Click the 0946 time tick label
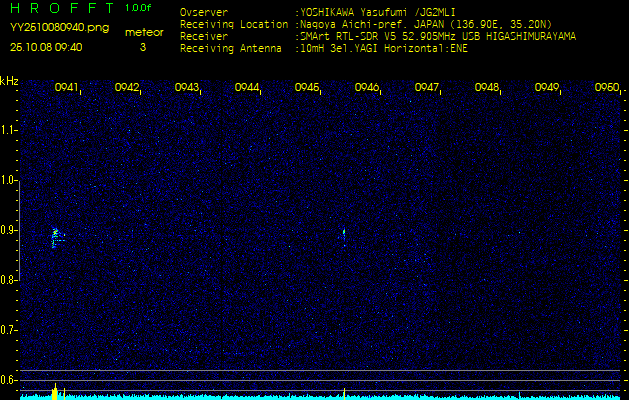This screenshot has height=400, width=629. tap(367, 87)
